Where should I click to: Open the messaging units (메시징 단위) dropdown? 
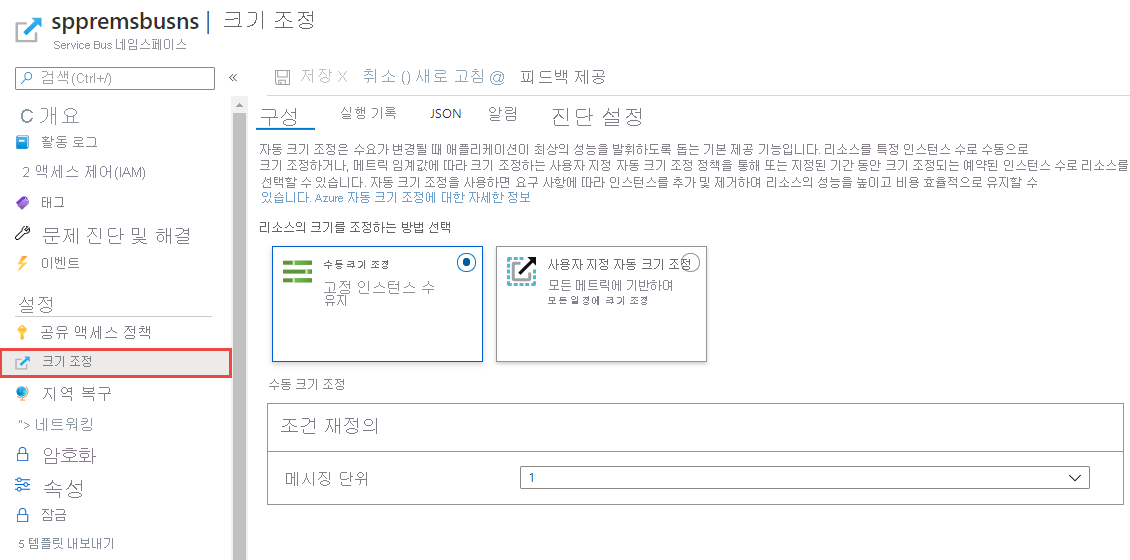click(x=804, y=478)
